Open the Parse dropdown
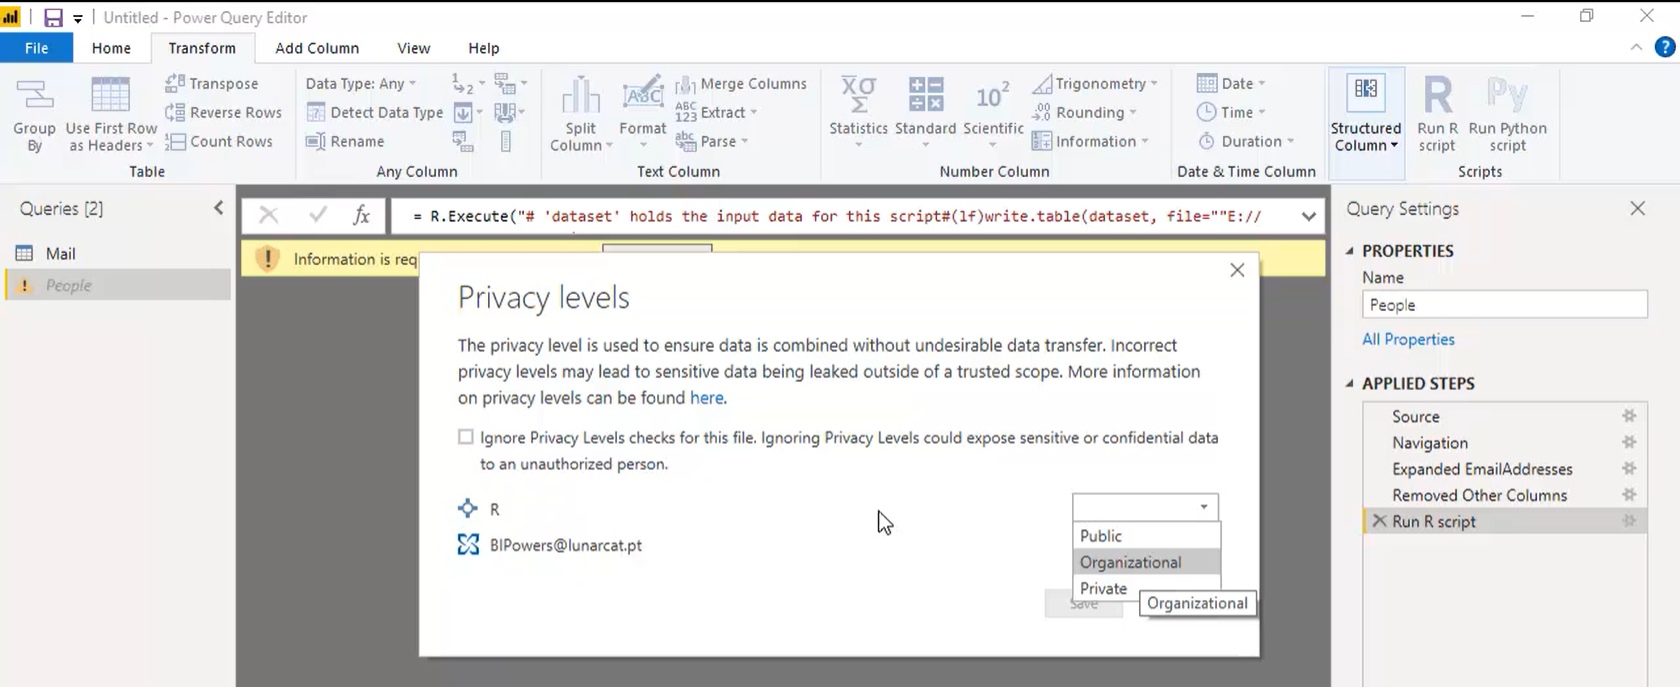 (x=712, y=141)
